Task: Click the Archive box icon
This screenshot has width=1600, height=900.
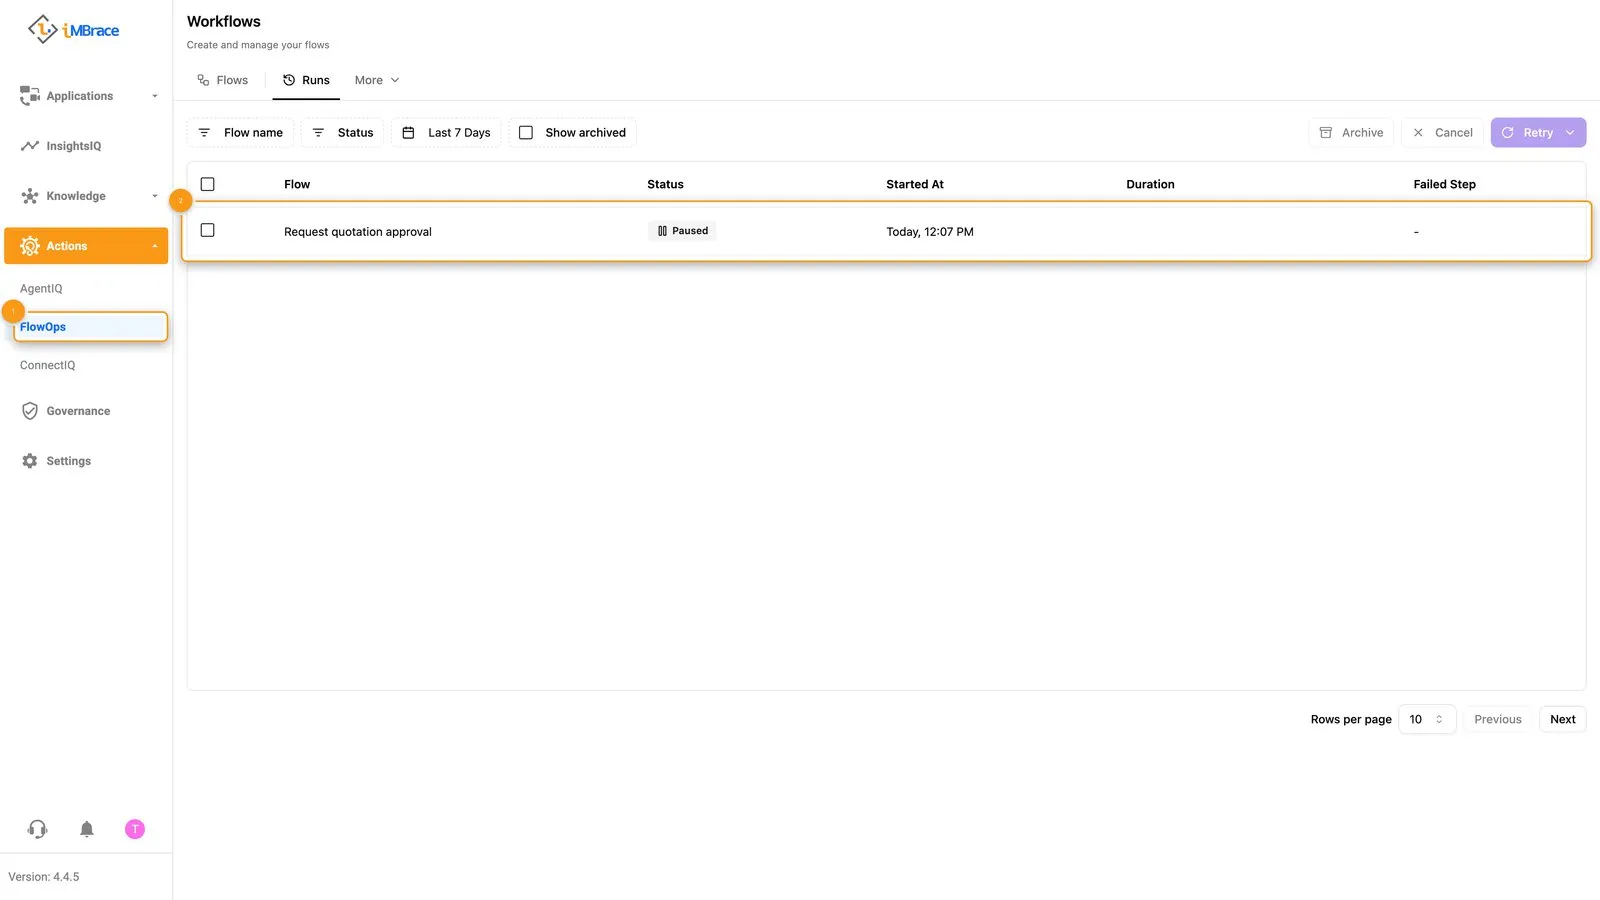Action: (1326, 133)
